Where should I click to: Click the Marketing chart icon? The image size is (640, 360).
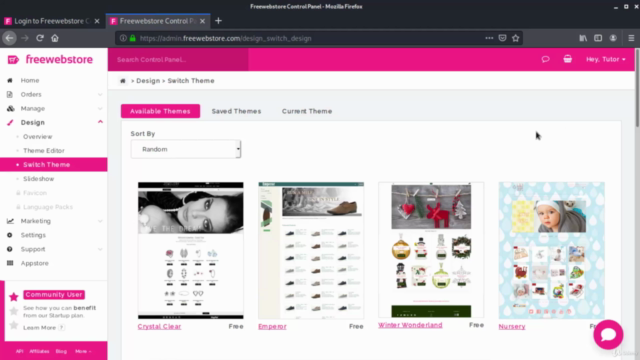pyautogui.click(x=10, y=221)
